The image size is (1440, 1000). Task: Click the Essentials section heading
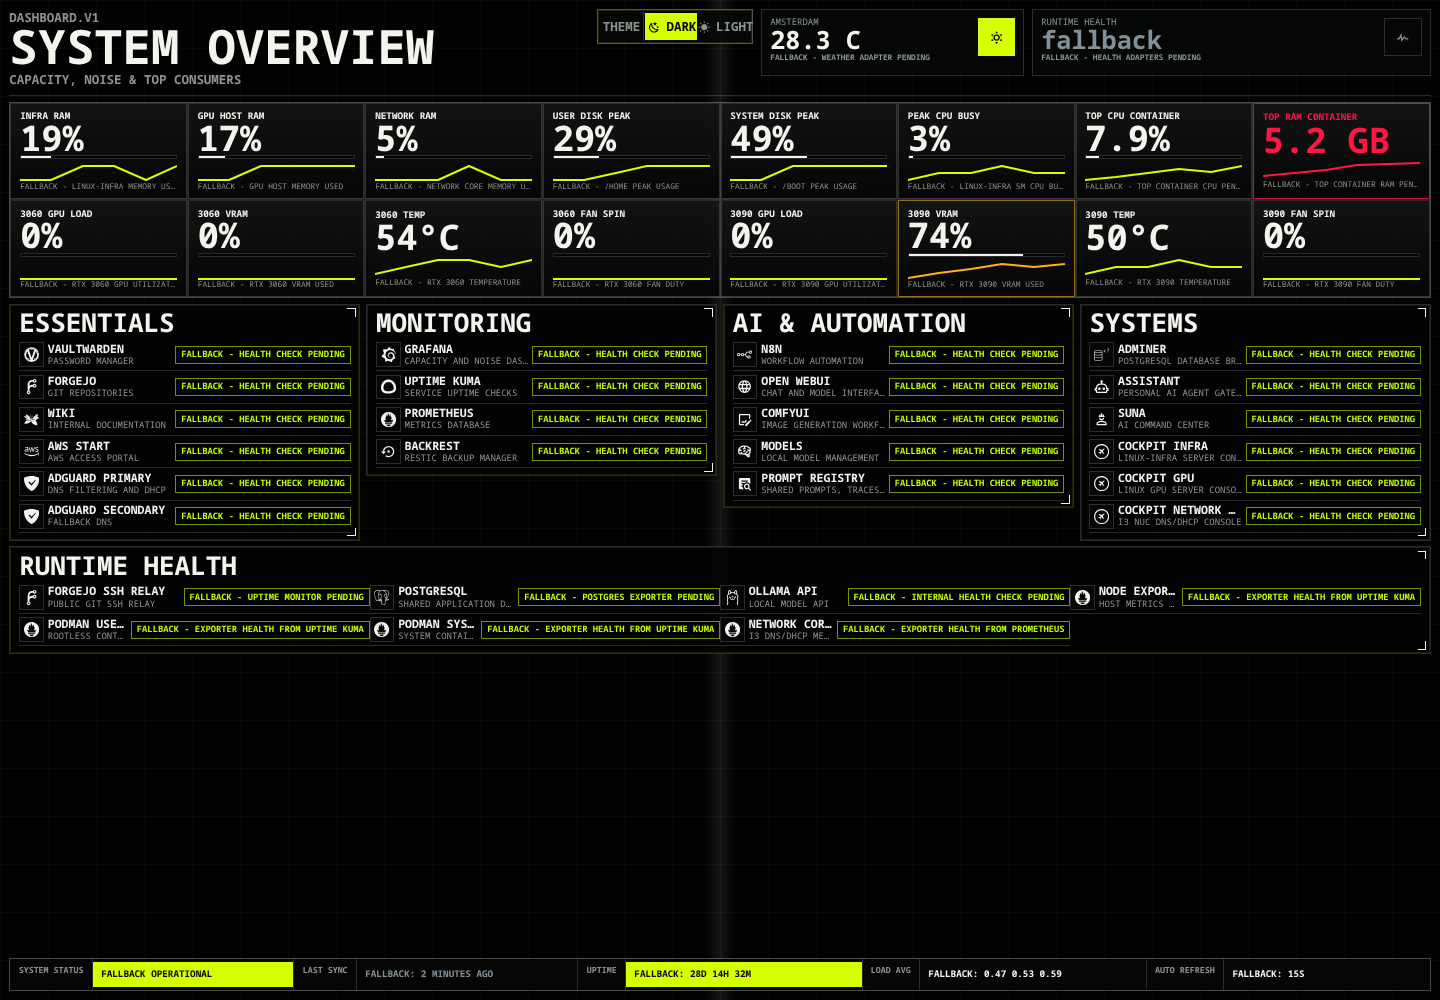pyautogui.click(x=97, y=323)
